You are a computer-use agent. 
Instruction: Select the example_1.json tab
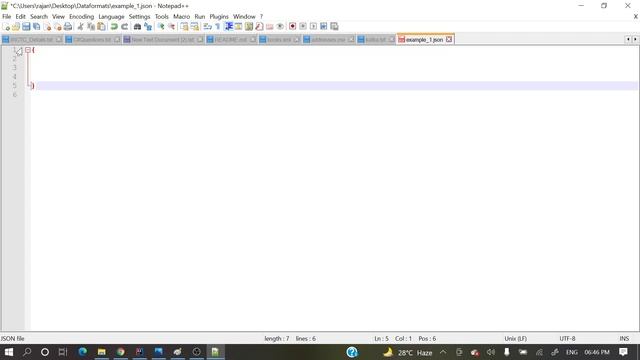[424, 40]
